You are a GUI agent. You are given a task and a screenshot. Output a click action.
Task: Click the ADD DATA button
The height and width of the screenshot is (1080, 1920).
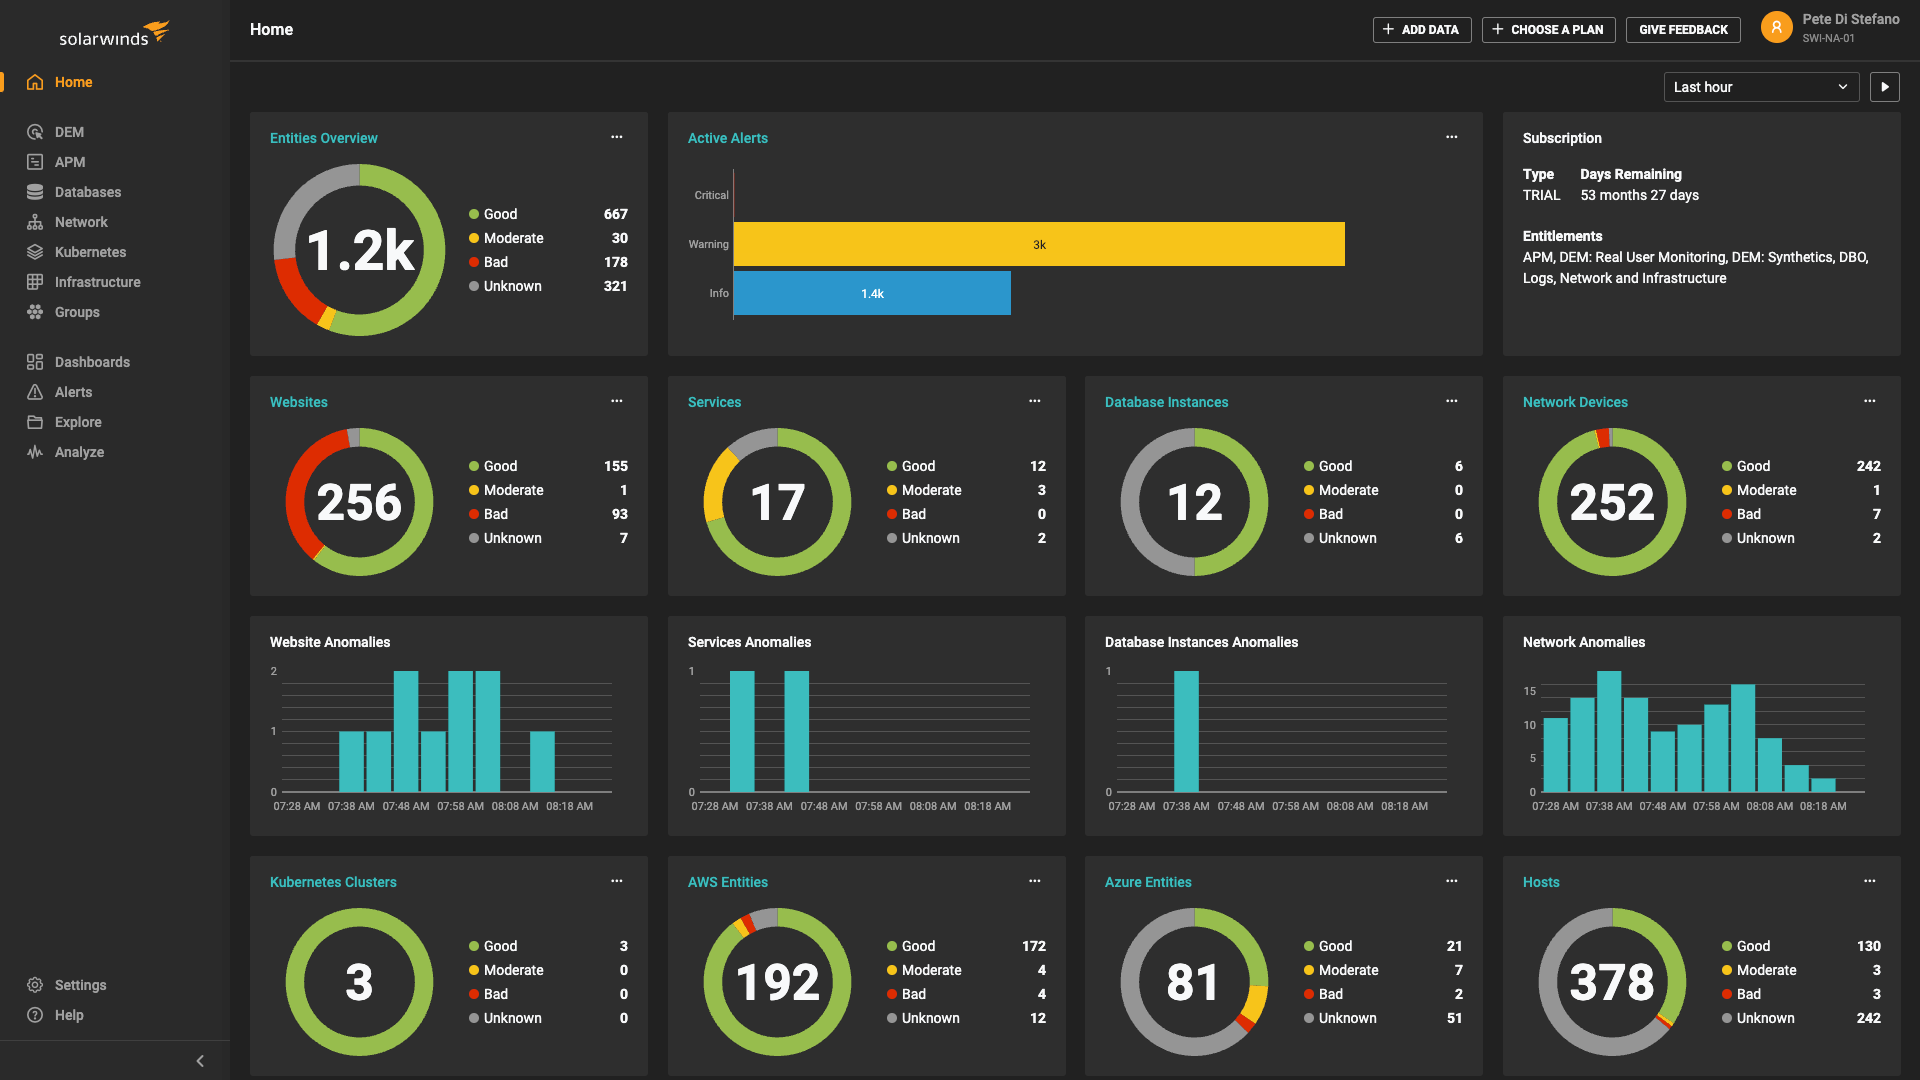click(x=1422, y=29)
